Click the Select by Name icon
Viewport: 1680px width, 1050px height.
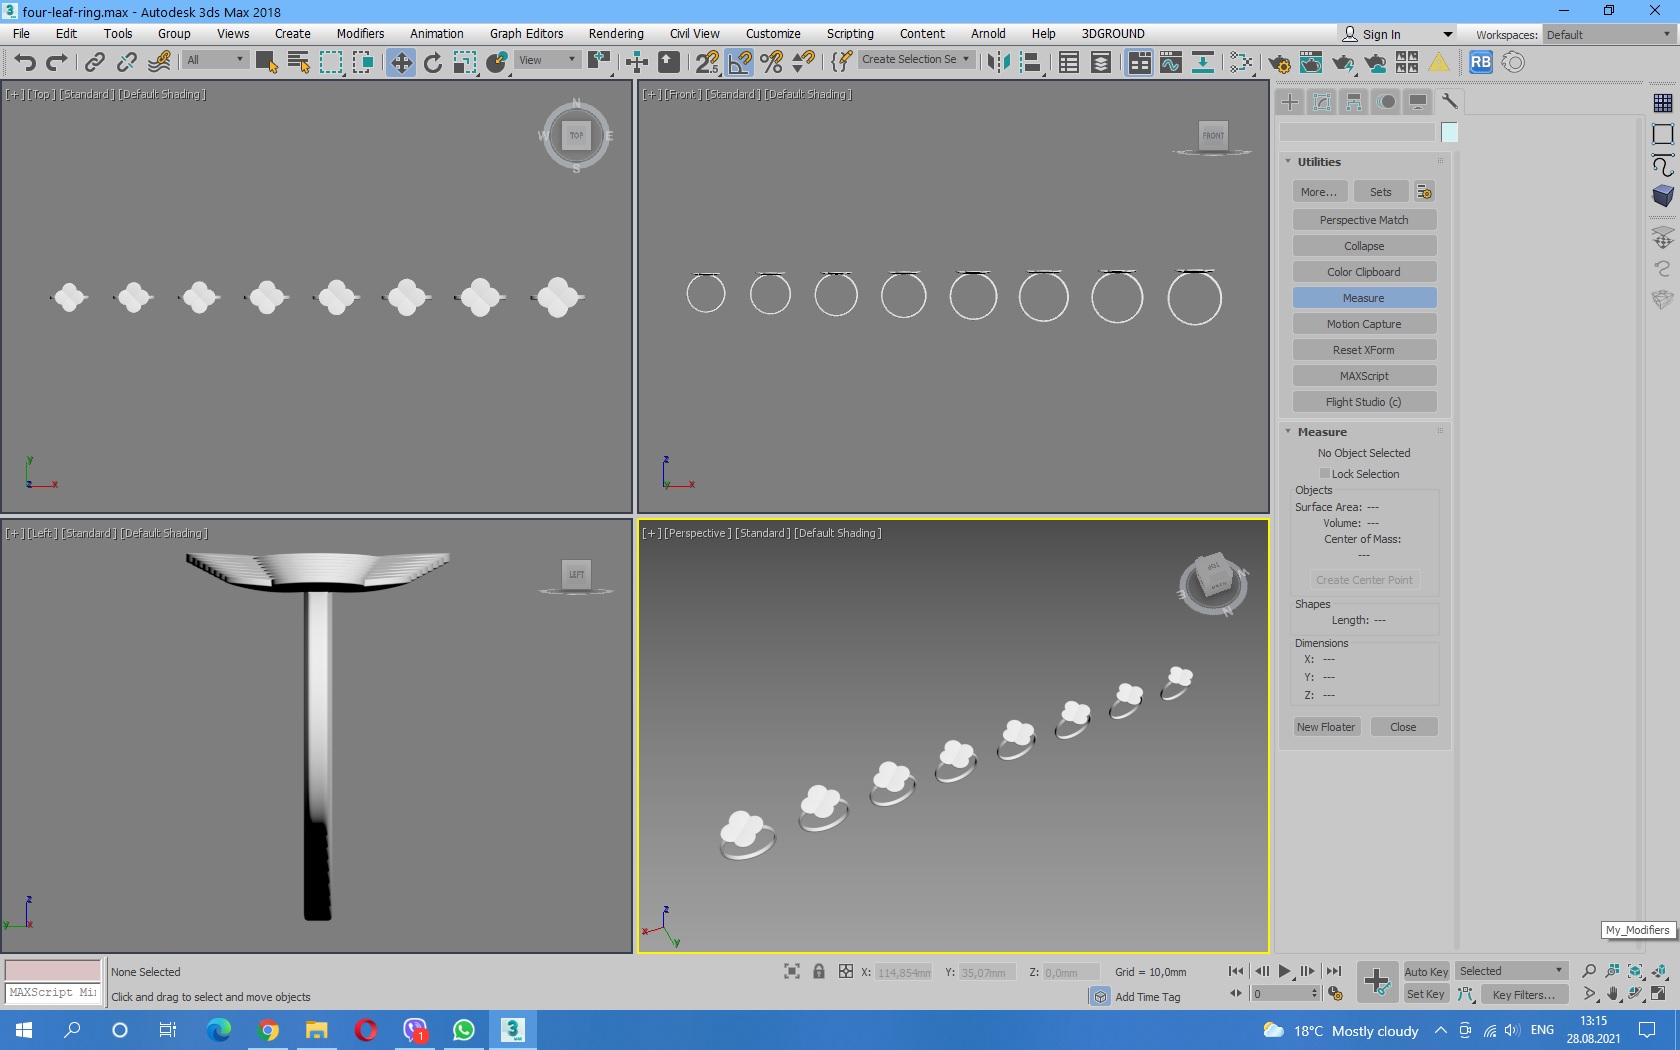[x=298, y=63]
